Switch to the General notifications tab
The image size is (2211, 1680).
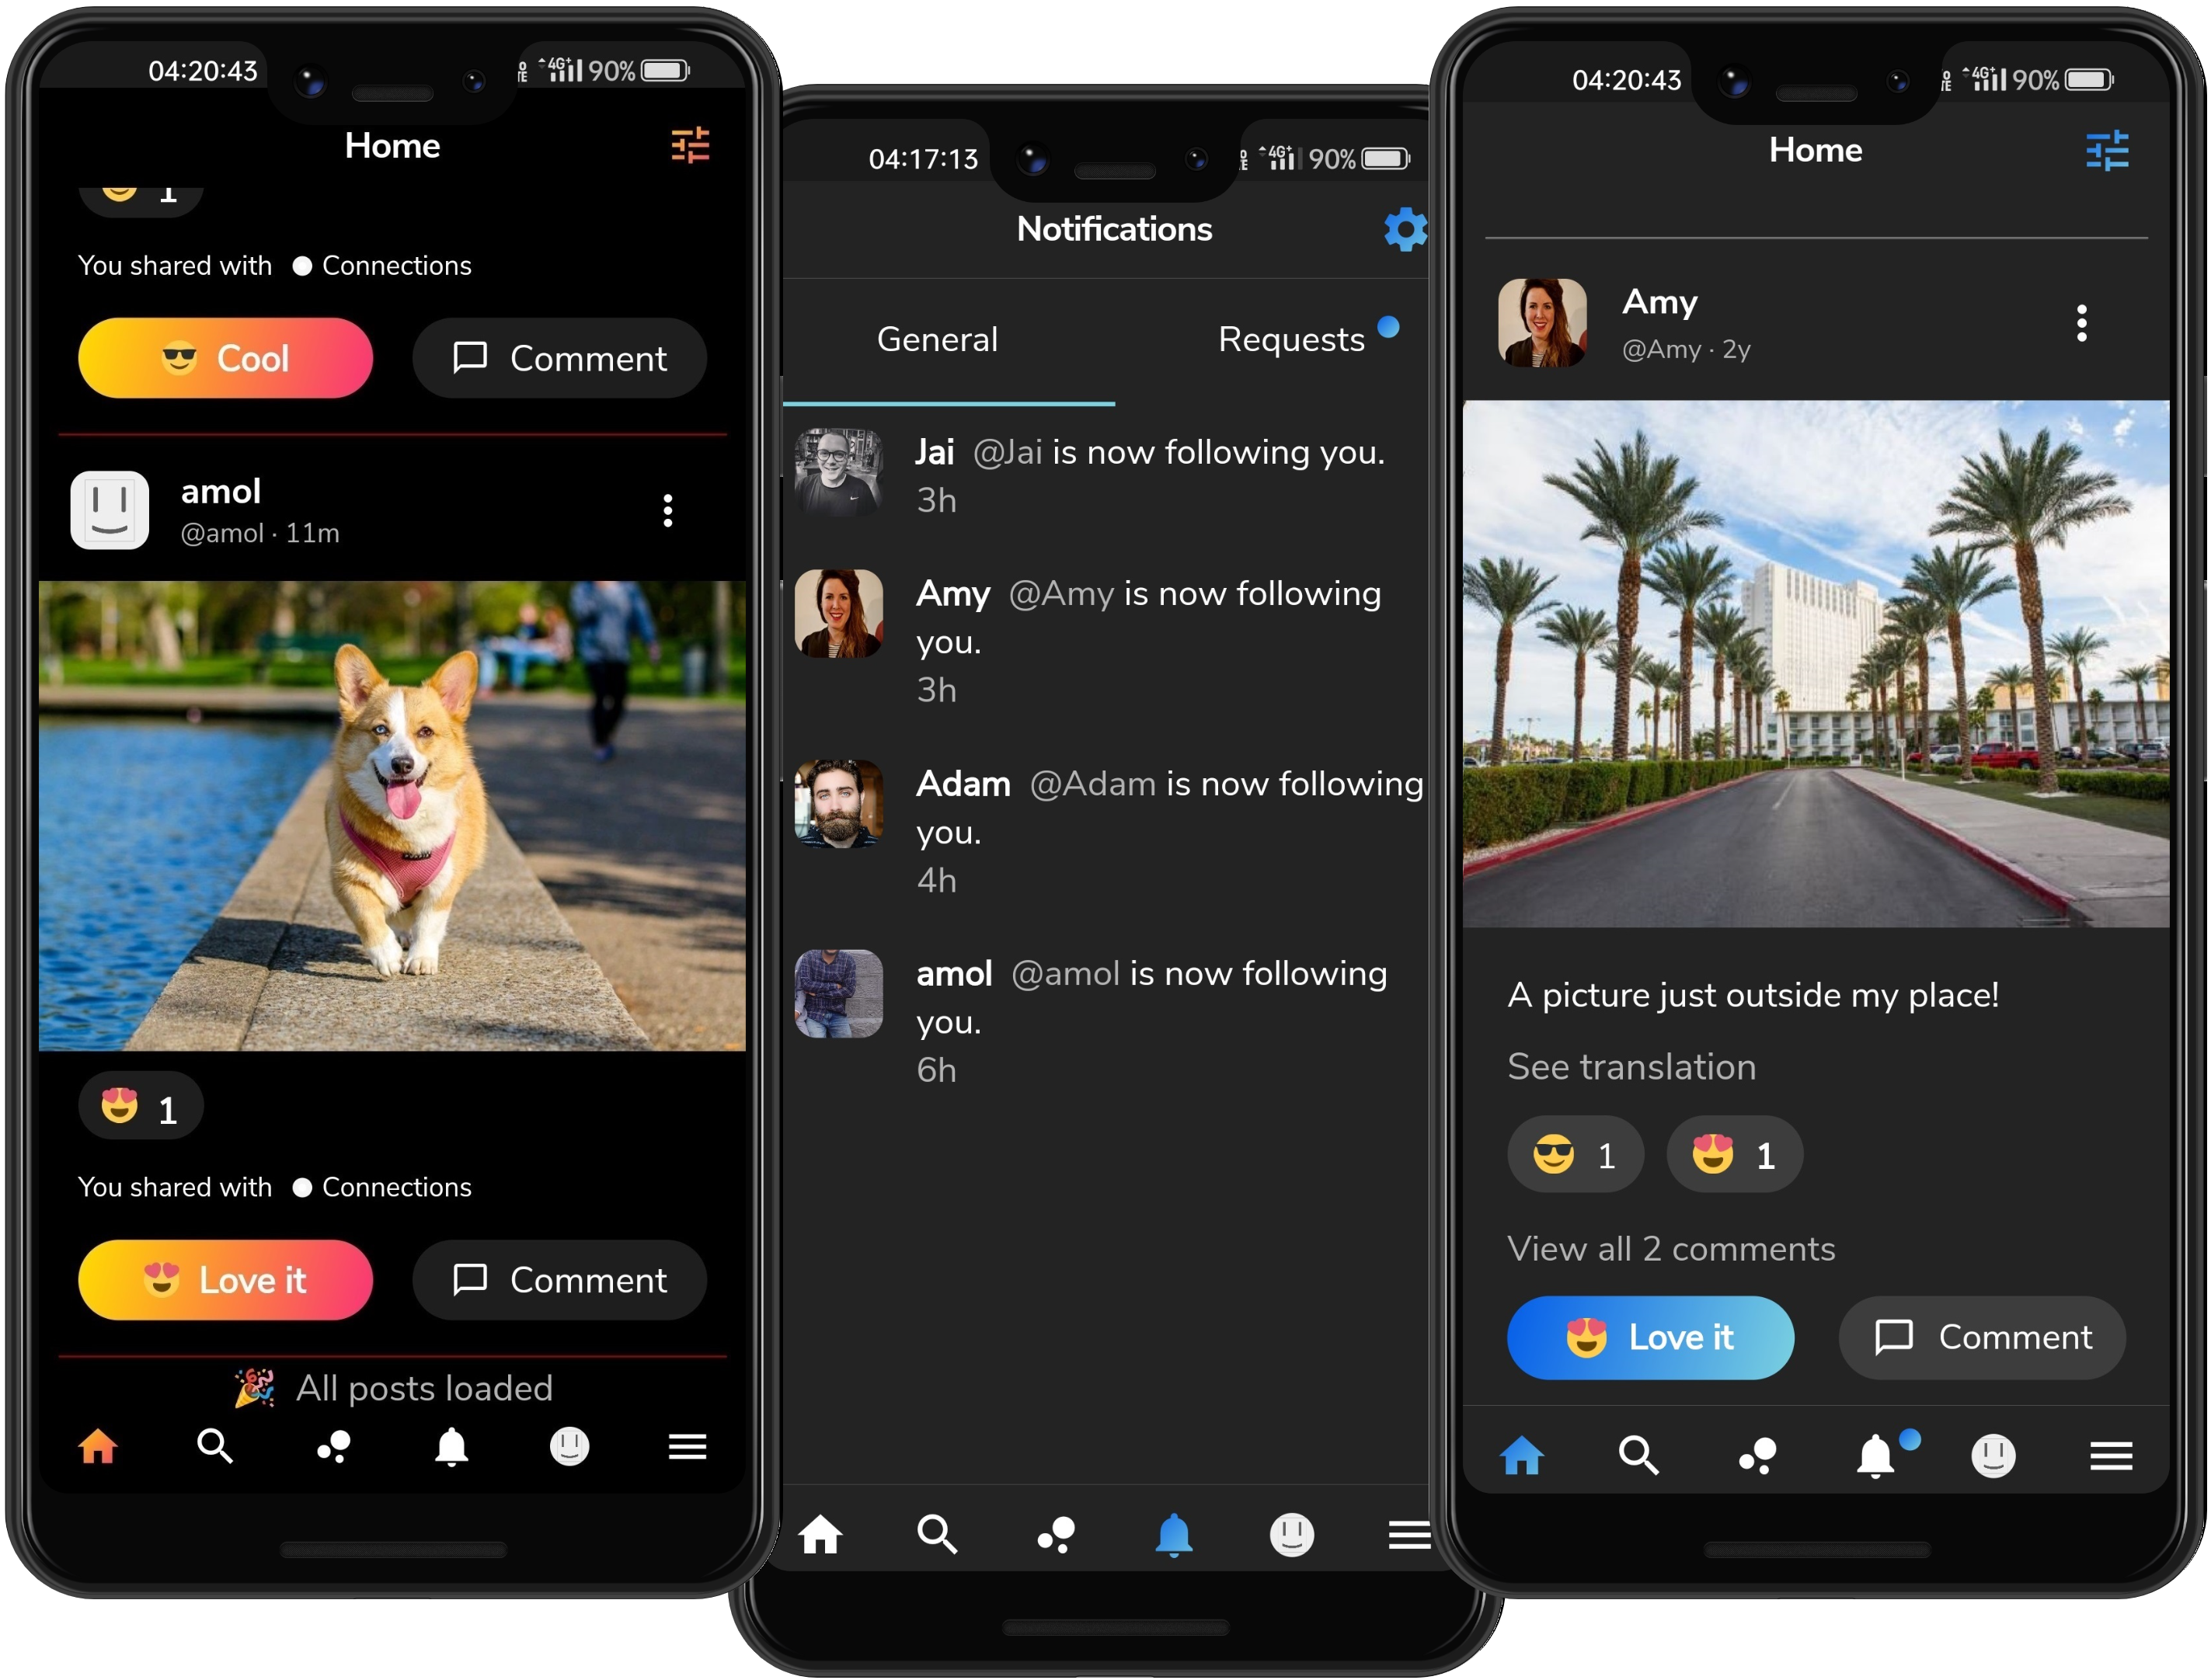click(x=937, y=339)
